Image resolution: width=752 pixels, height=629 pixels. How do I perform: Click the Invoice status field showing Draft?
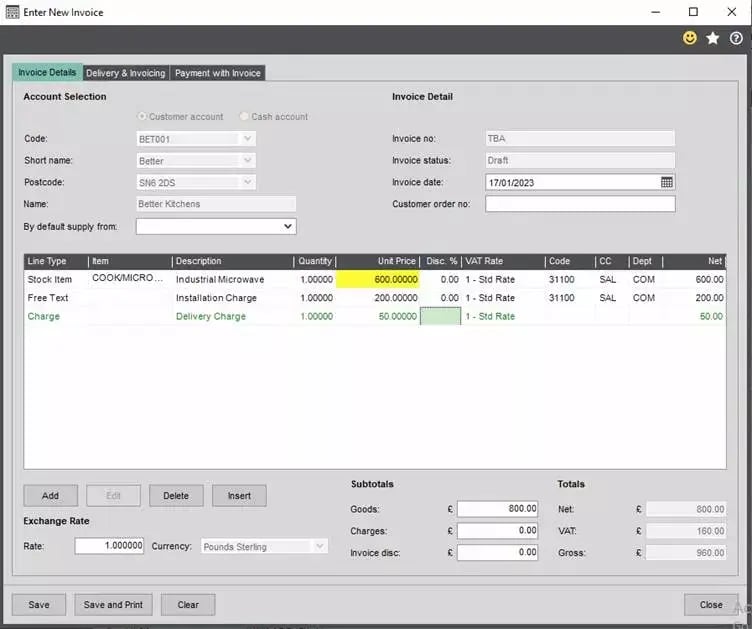[x=580, y=160]
